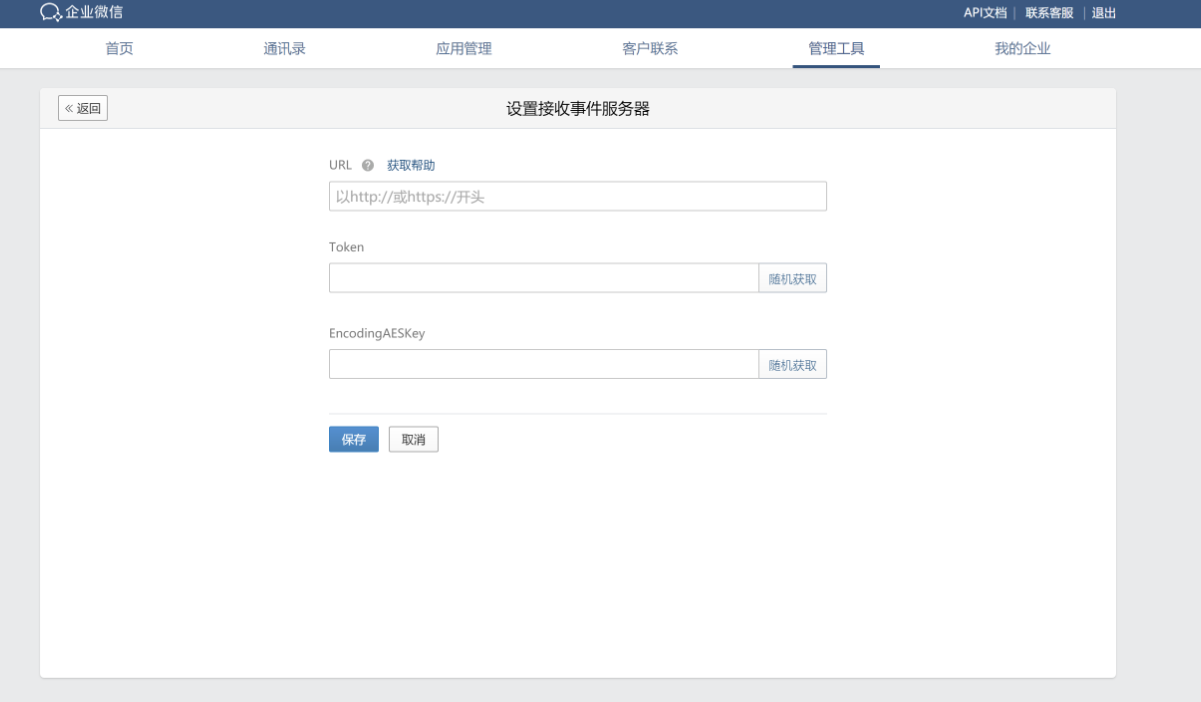Click the 联系客服 link

(1049, 13)
